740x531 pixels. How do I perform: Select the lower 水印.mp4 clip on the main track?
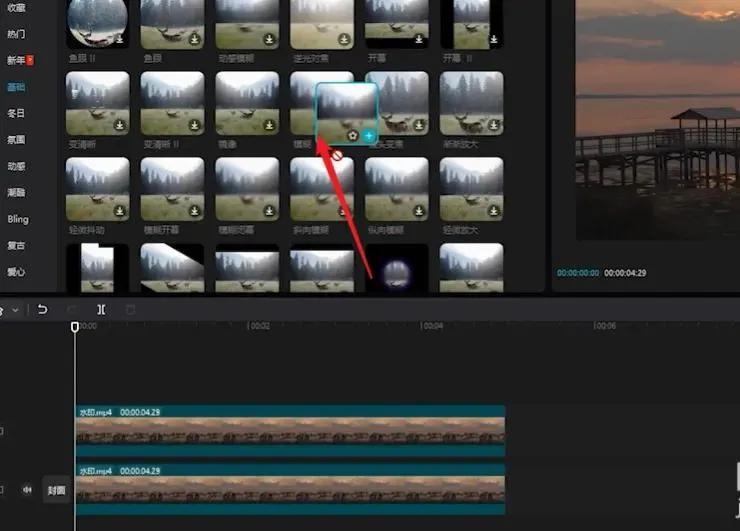[290, 489]
